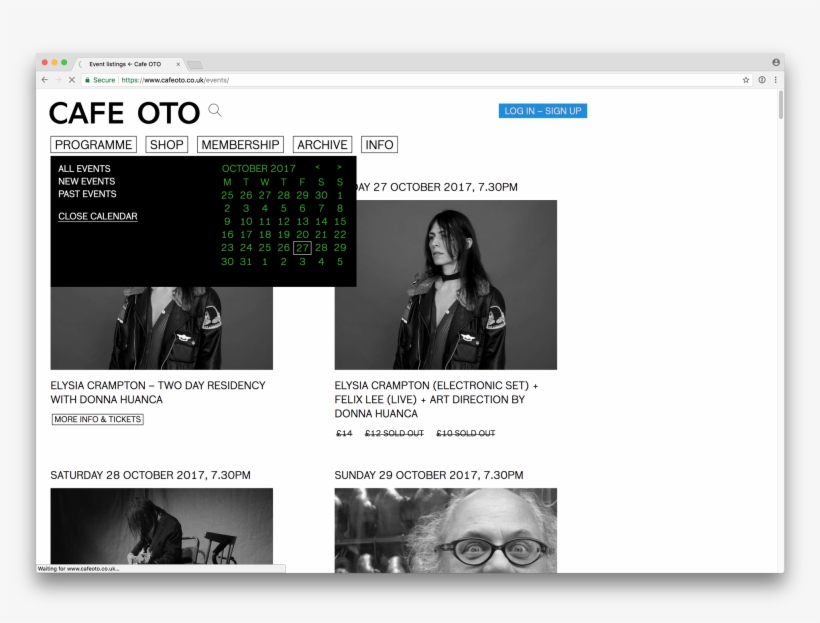Click the CAFE OTO logo
Viewport: 820px width, 623px height.
point(124,113)
